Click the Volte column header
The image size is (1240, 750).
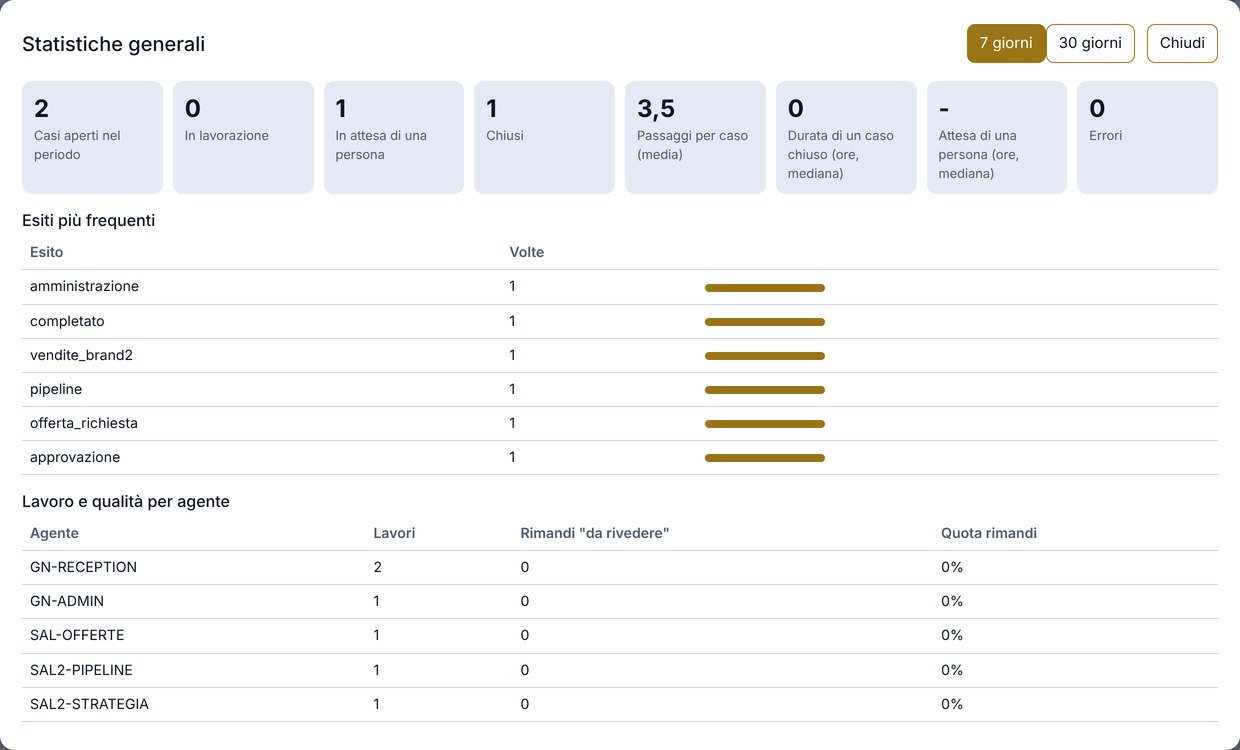(x=527, y=252)
